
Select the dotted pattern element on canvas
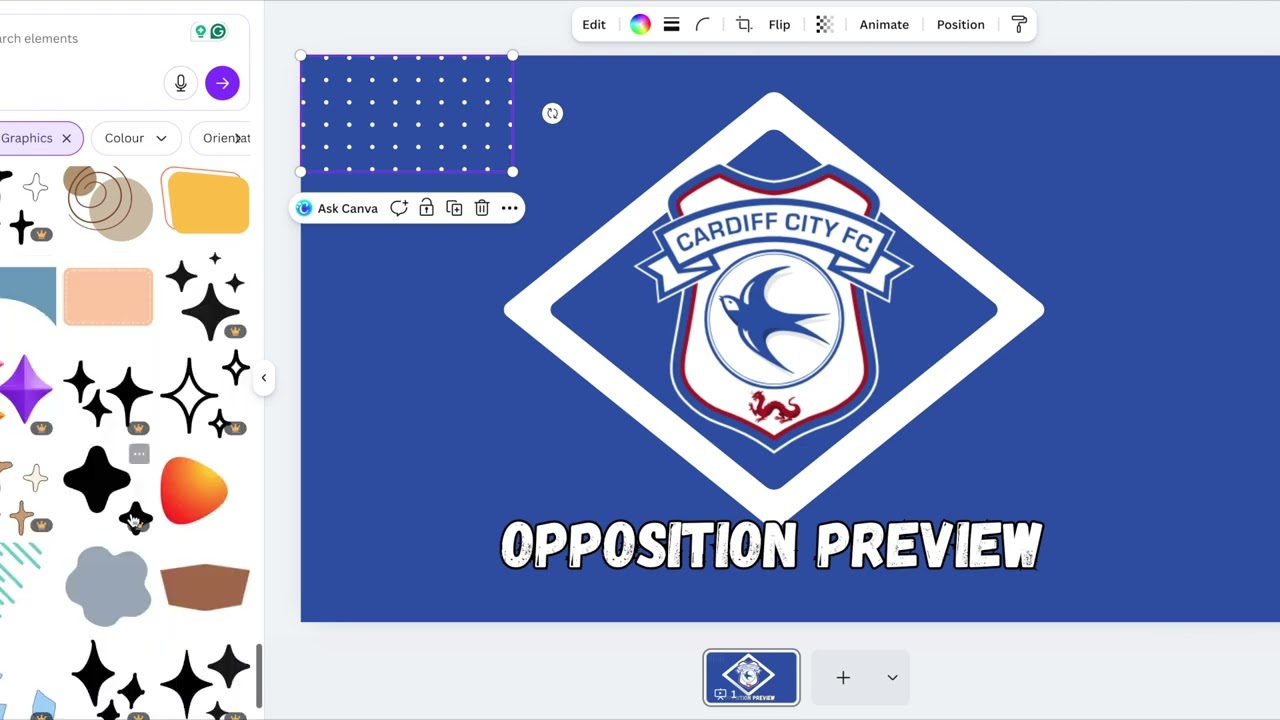(407, 114)
